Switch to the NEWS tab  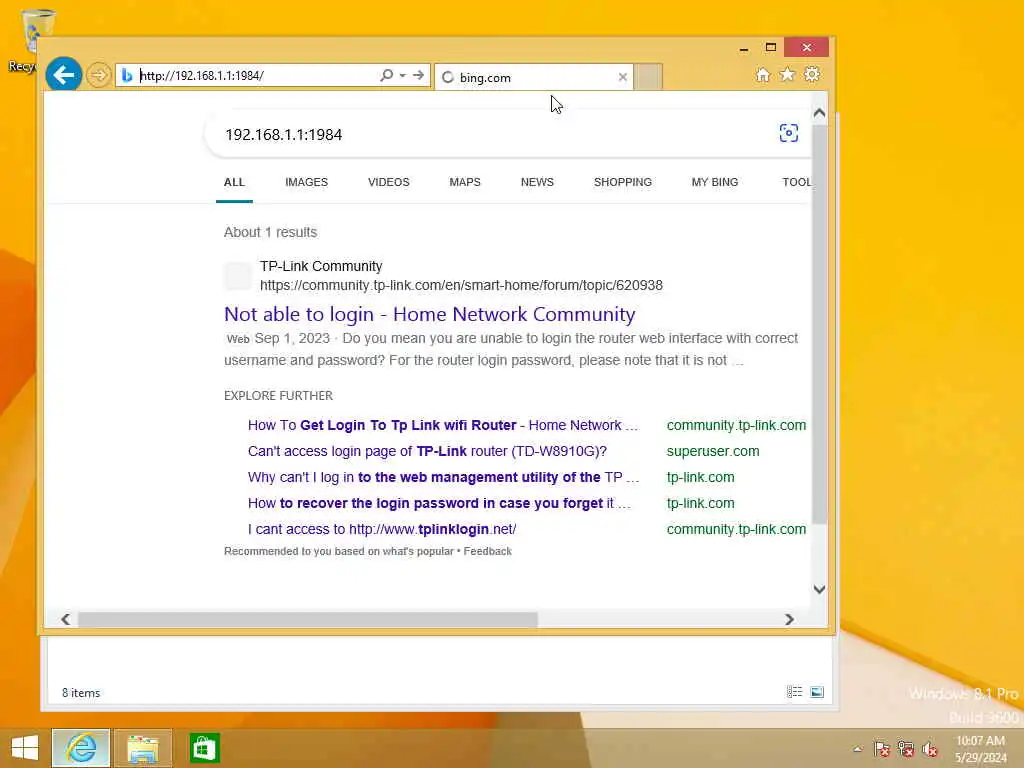[537, 182]
